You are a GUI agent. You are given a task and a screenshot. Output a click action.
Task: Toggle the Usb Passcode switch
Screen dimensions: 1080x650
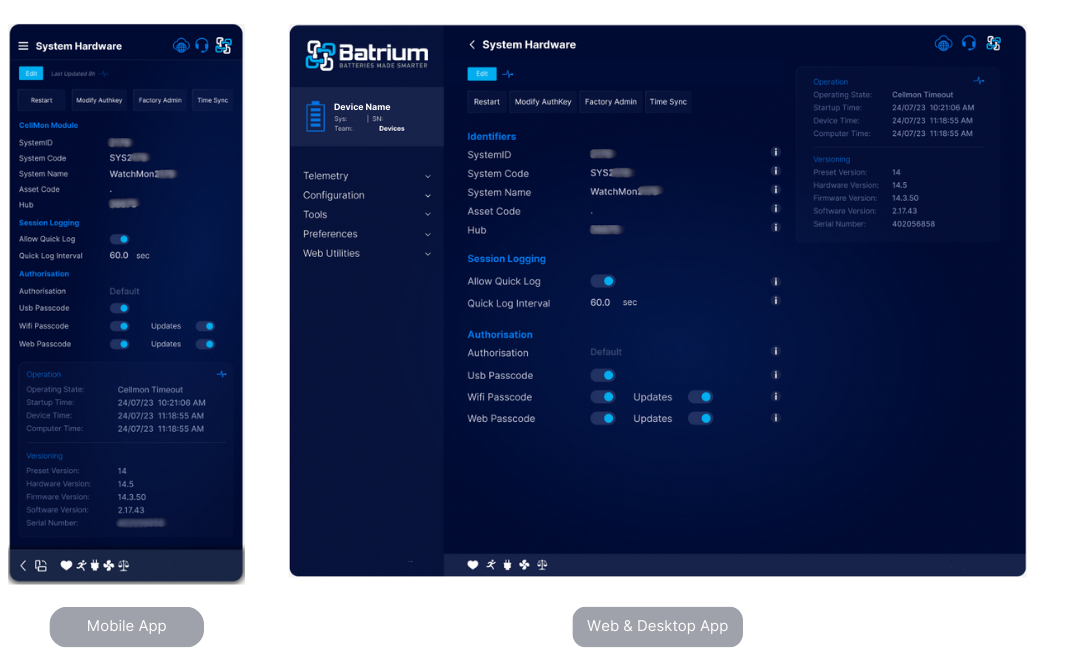point(602,375)
